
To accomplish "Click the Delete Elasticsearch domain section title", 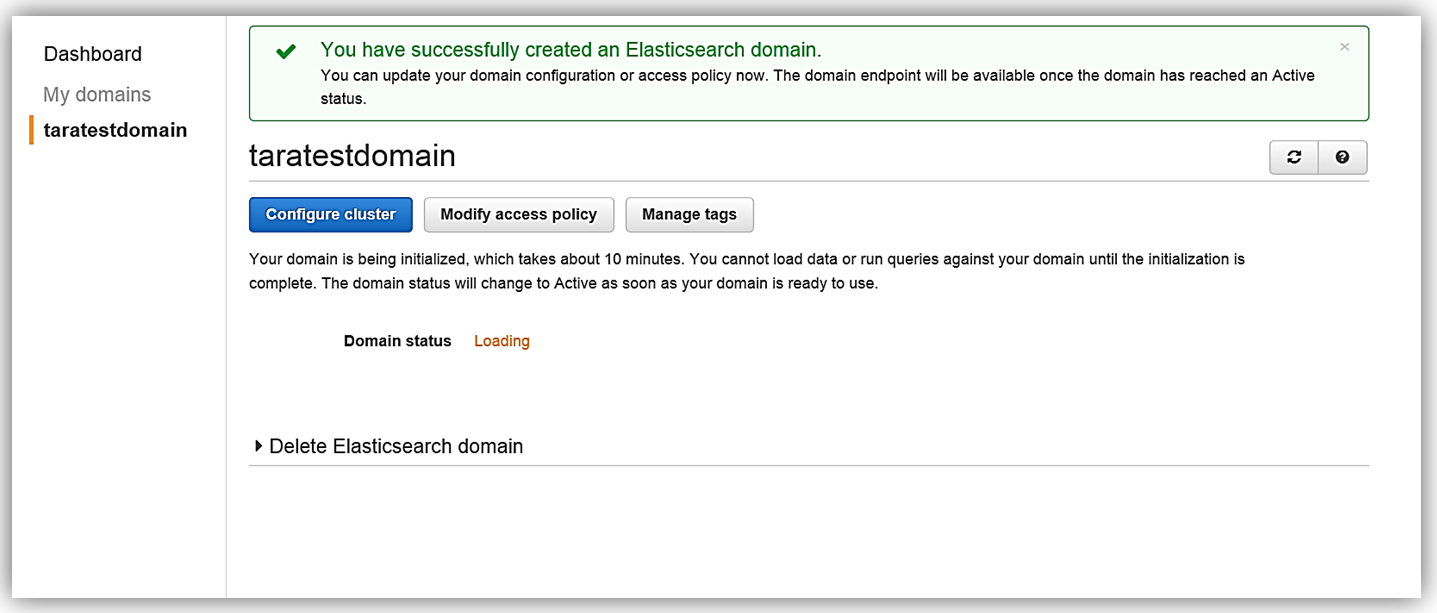I will click(x=396, y=446).
